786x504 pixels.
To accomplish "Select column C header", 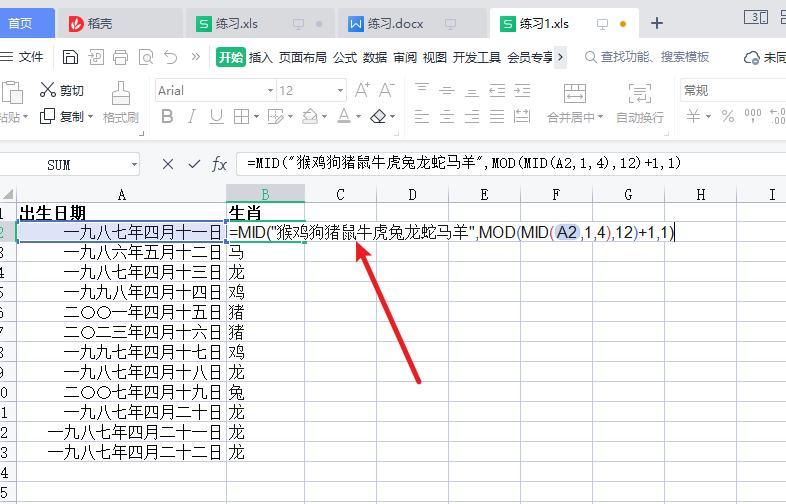I will (340, 194).
